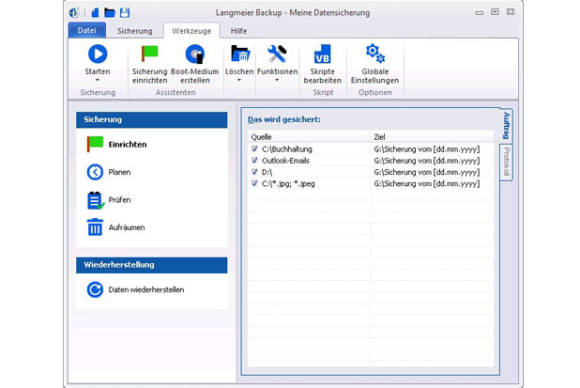Open the Hilfe ribbon tab

click(239, 31)
